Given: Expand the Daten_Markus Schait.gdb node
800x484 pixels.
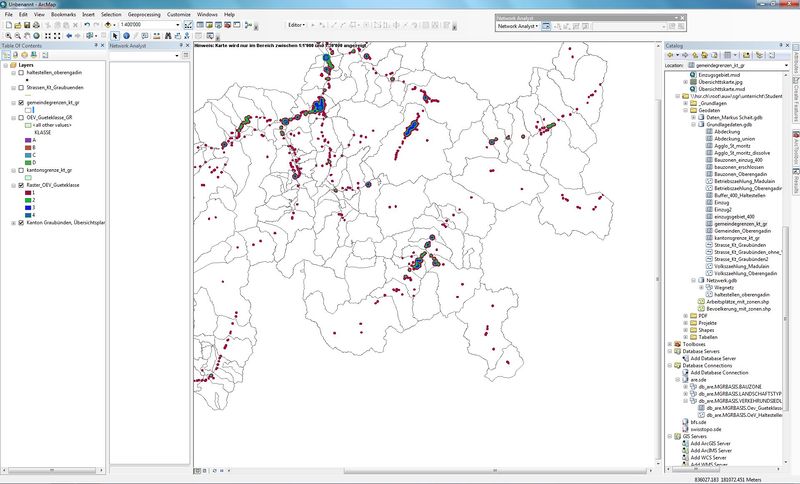Looking at the screenshot, I should click(694, 117).
